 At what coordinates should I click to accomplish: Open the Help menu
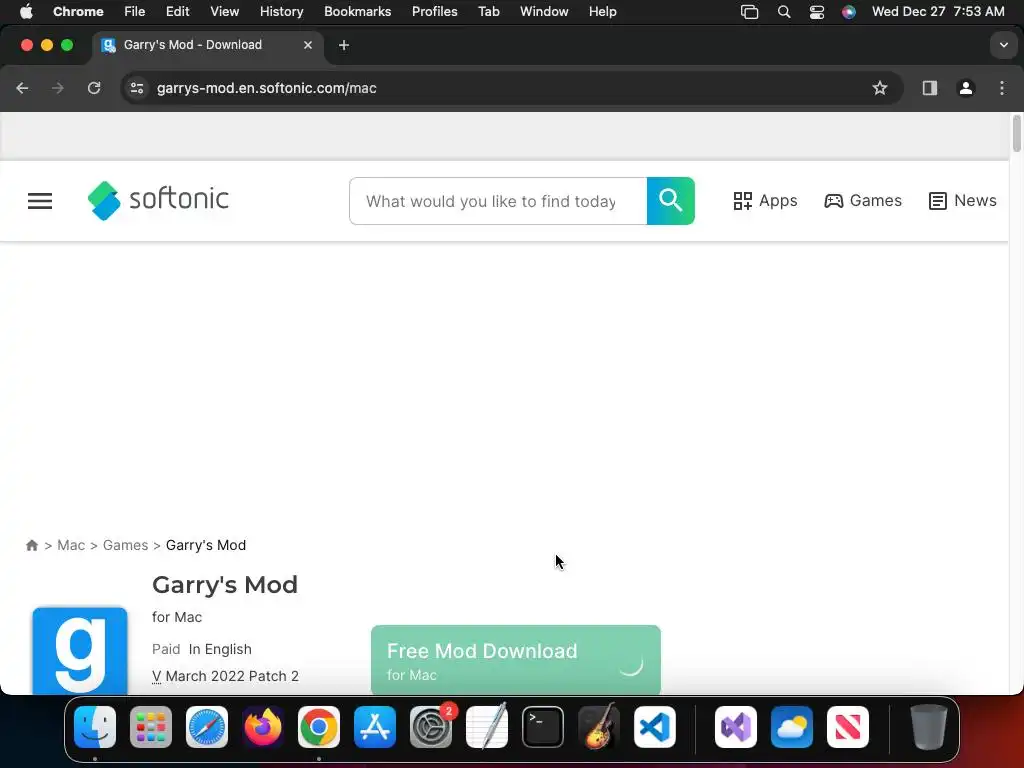point(602,12)
